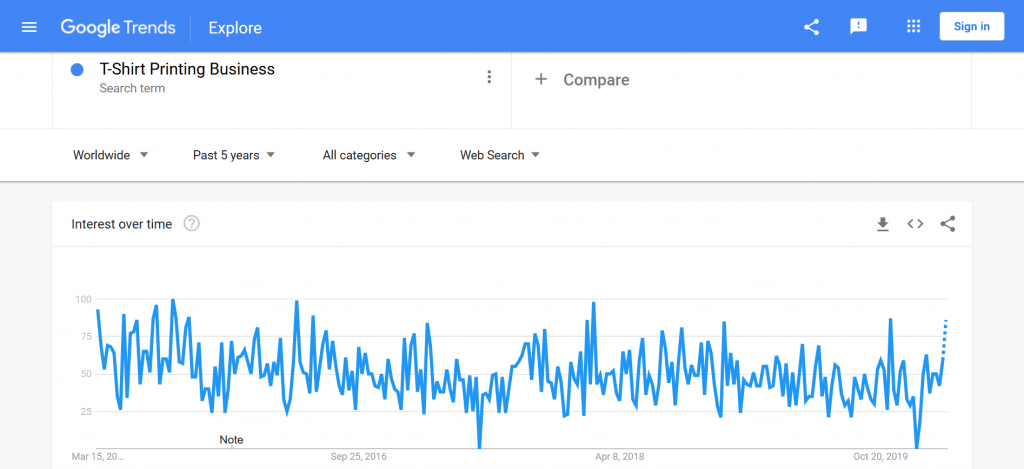Click the Note marker on the chart
1024x469 pixels.
pyautogui.click(x=231, y=440)
